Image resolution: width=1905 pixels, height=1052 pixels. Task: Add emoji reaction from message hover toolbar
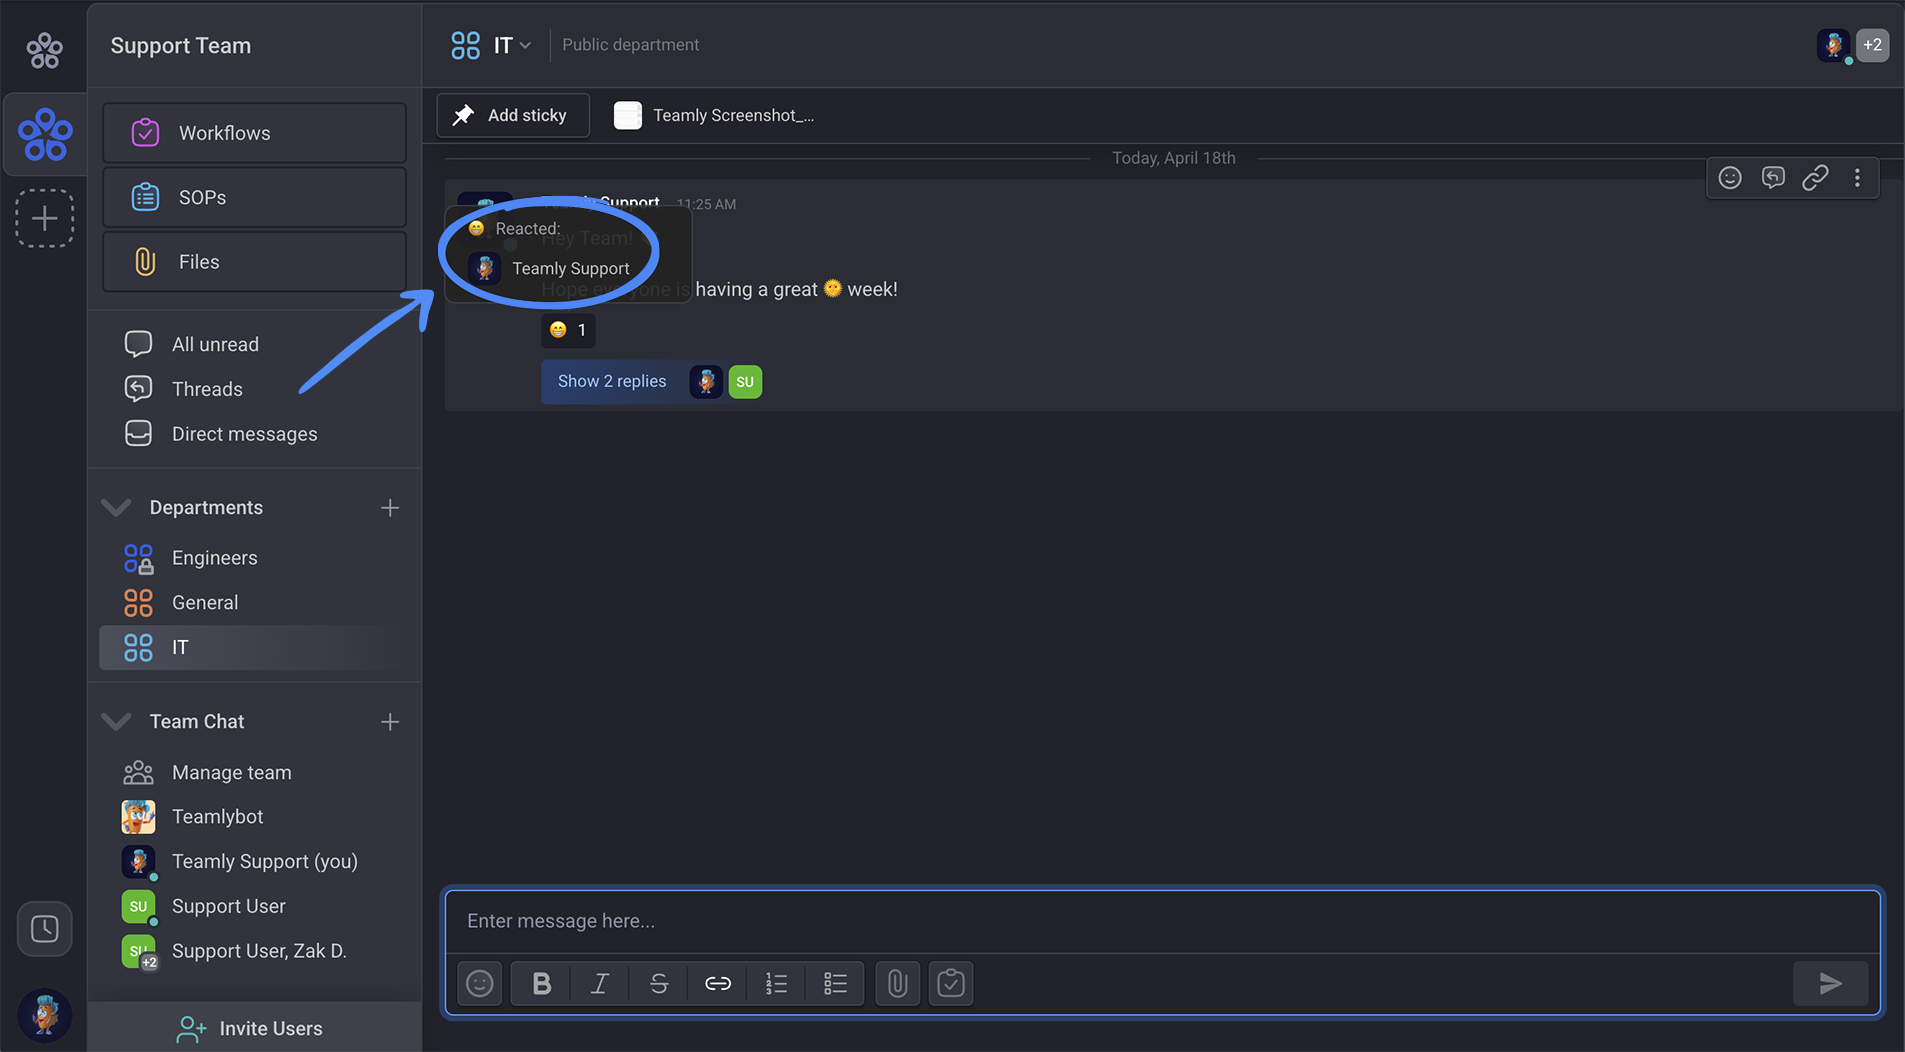click(1730, 178)
